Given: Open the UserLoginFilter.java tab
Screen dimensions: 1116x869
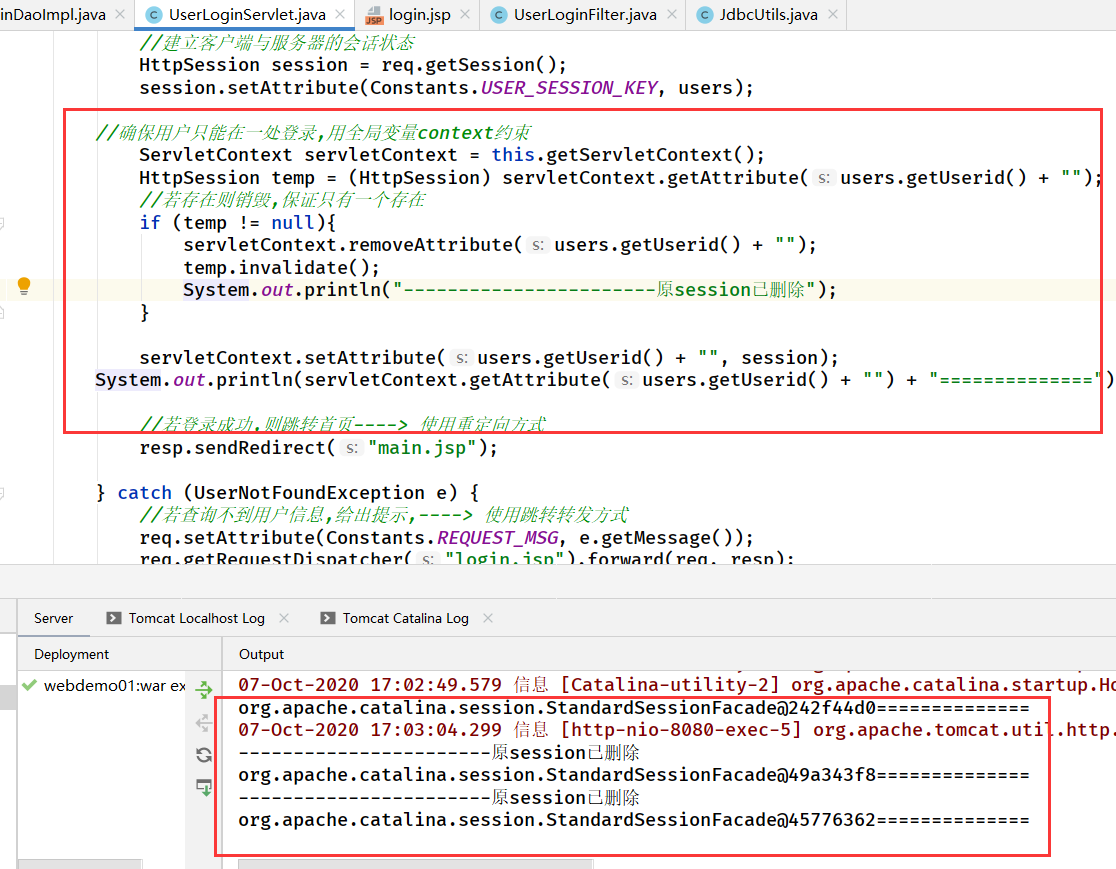Looking at the screenshot, I should (x=584, y=14).
